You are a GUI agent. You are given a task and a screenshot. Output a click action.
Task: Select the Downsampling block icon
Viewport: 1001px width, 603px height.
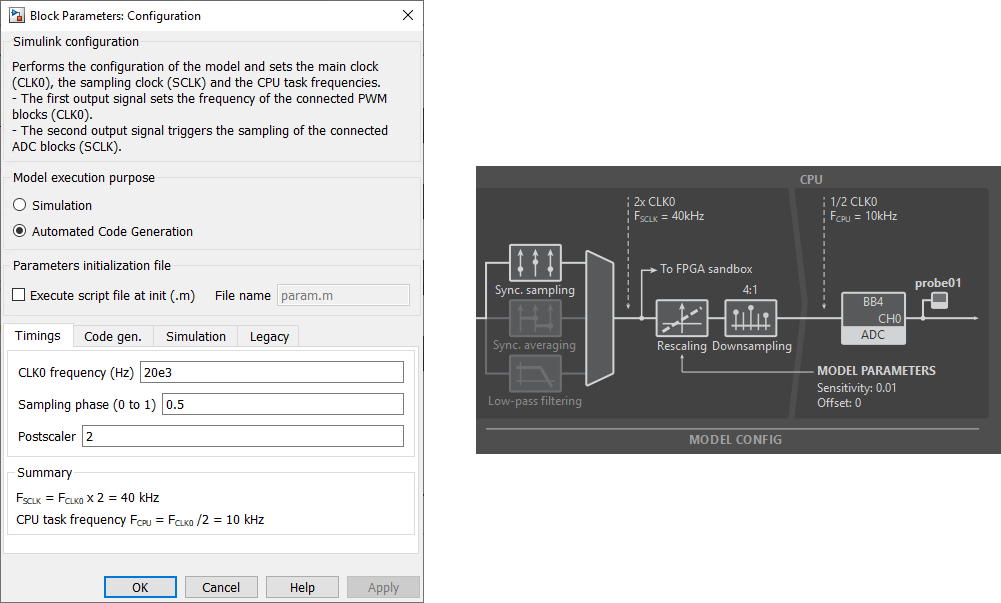750,318
